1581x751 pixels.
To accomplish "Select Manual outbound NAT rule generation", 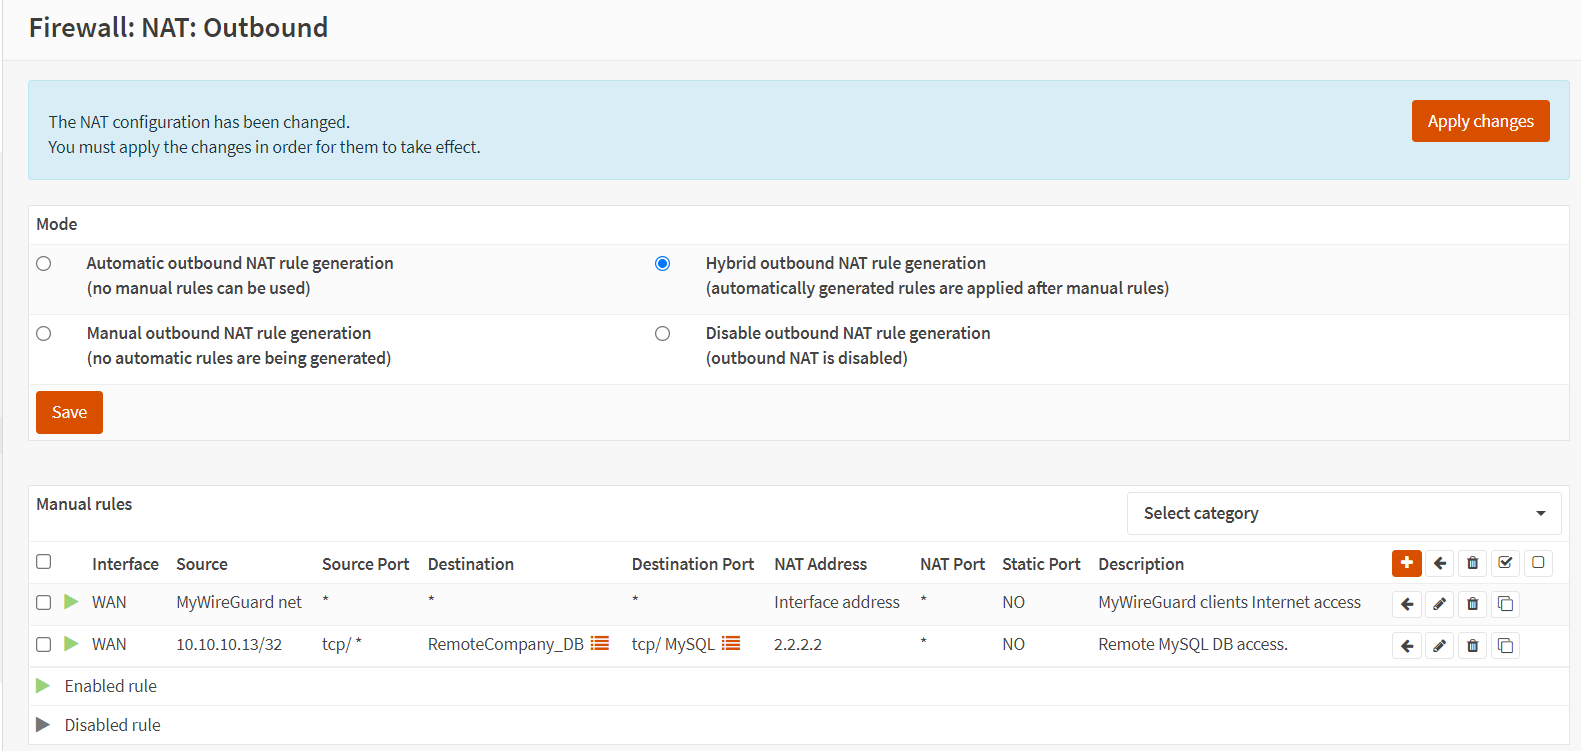I will pos(43,333).
